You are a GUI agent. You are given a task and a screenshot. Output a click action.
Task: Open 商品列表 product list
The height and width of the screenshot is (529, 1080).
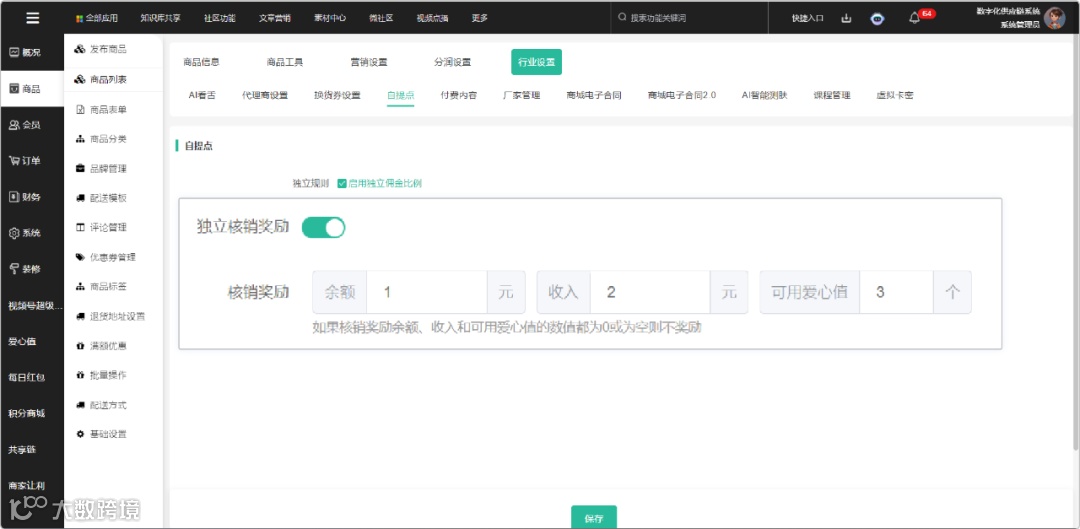click(101, 80)
